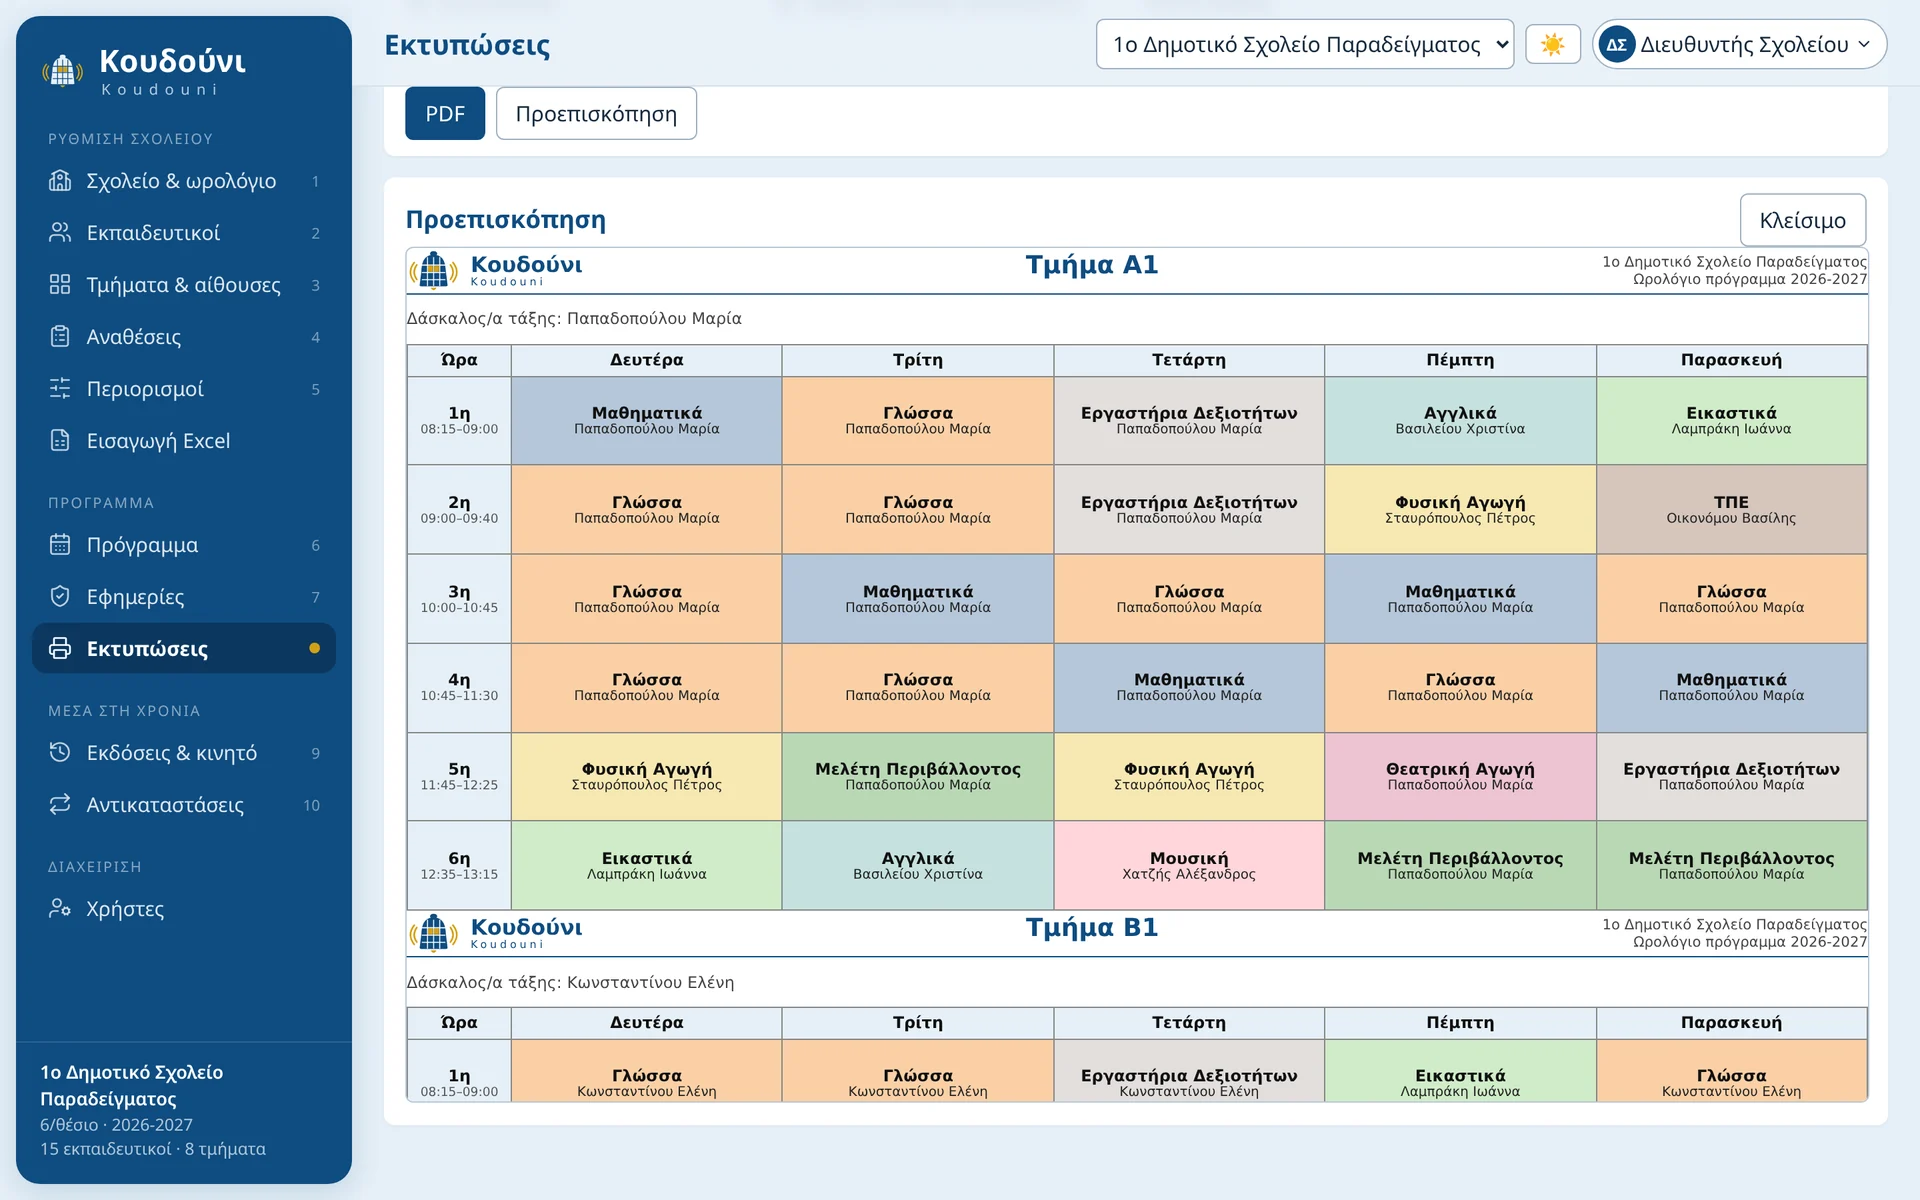Click the Δάσκαλος/α τάξης: Κωνσταντίνου Ελένη line
The image size is (1920, 1200).
point(570,983)
